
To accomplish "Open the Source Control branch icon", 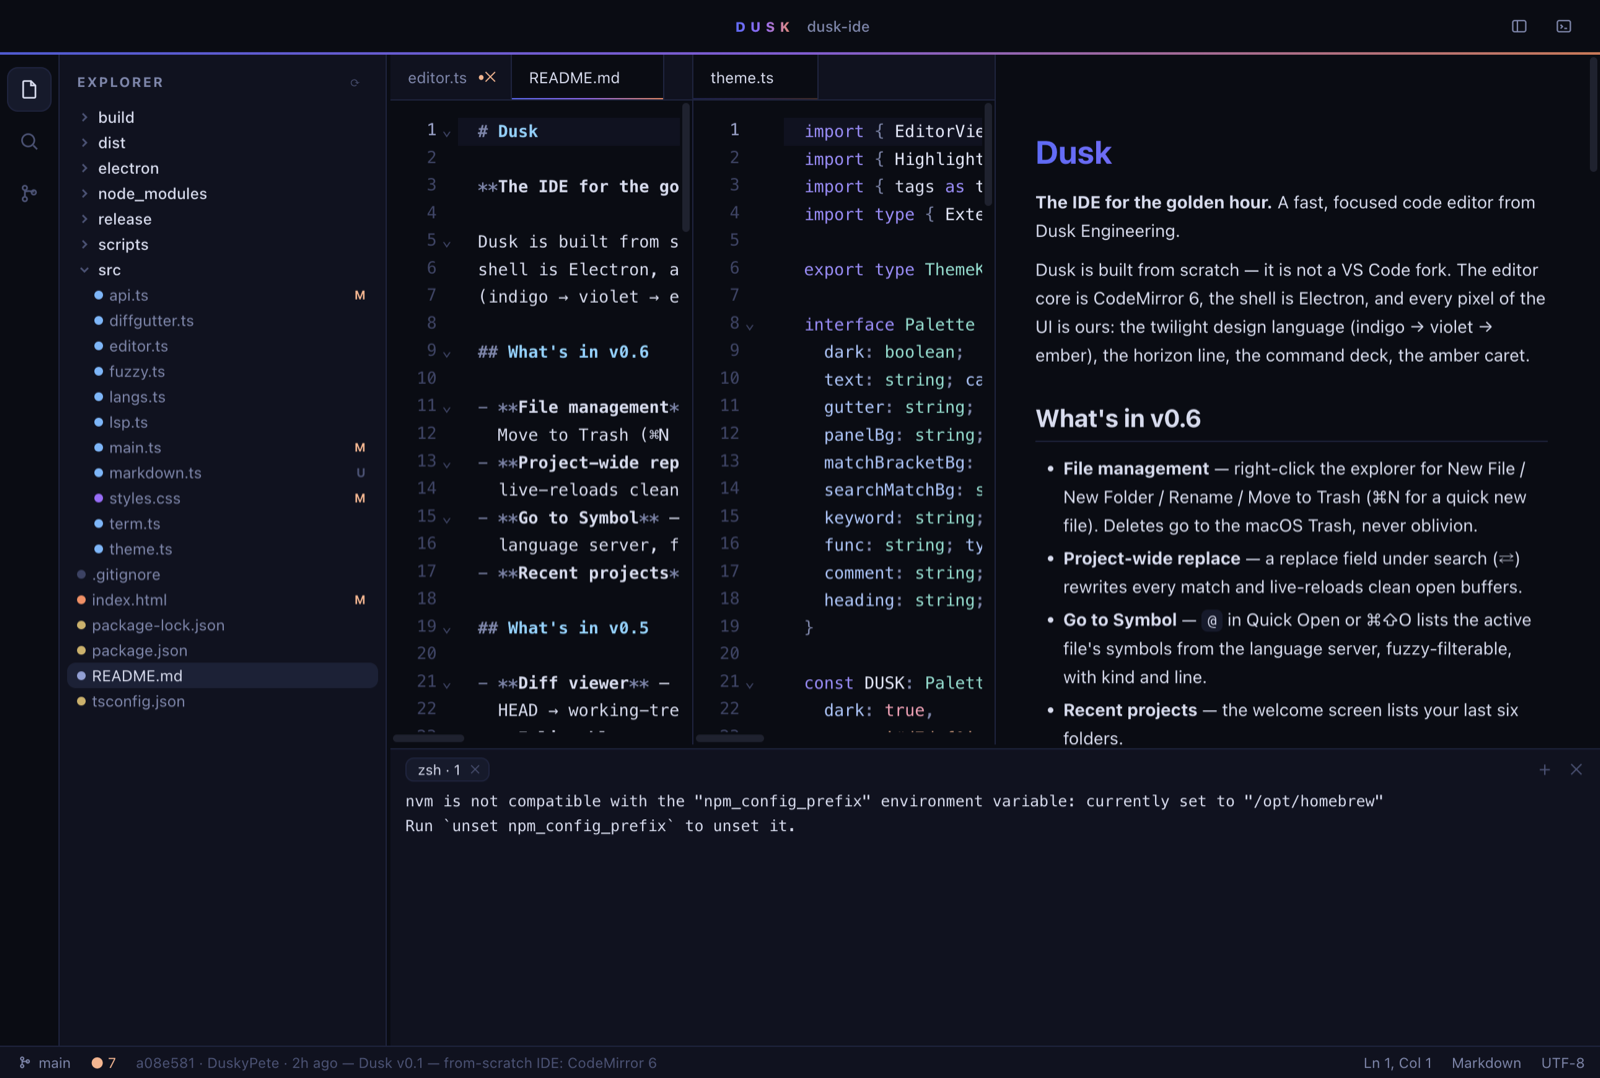I will [29, 193].
